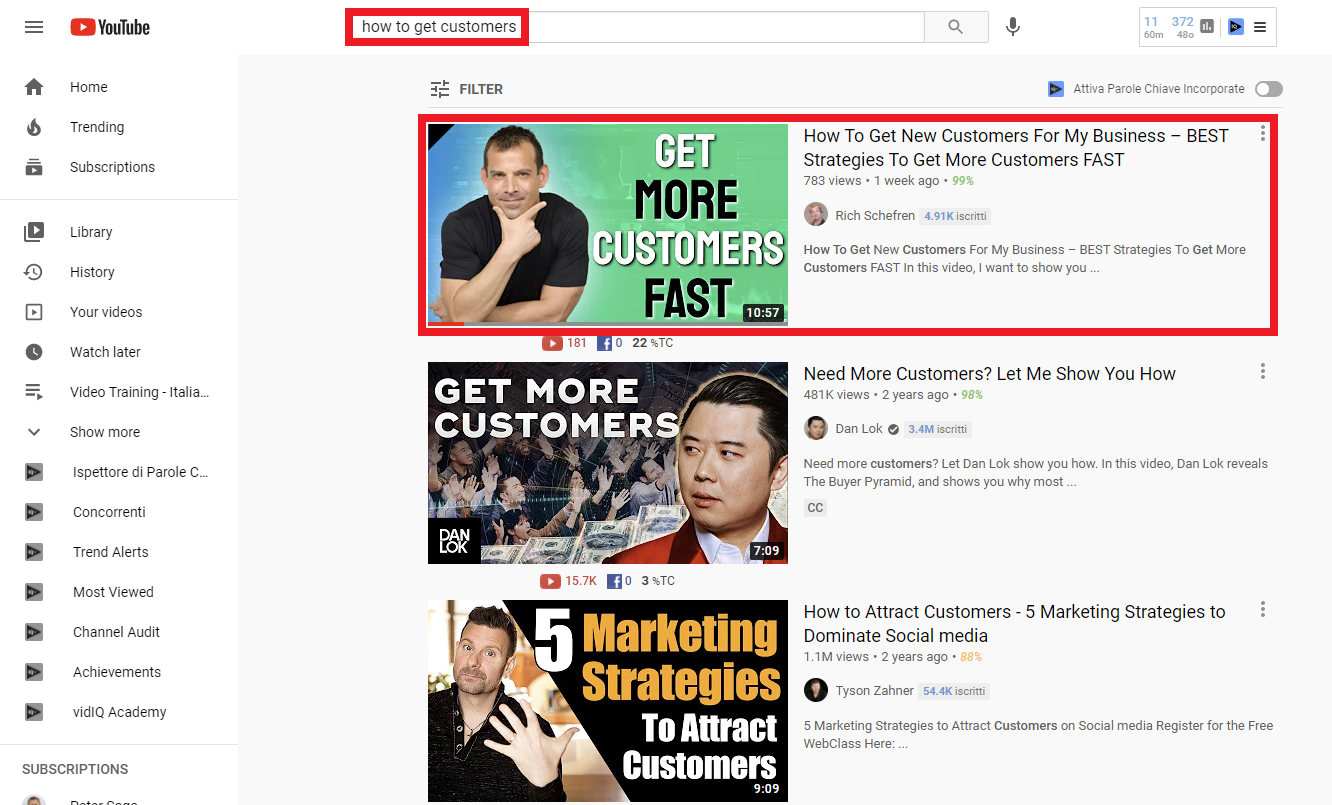Open vidIQ Academy in the sidebar
This screenshot has width=1332, height=805.
119,712
